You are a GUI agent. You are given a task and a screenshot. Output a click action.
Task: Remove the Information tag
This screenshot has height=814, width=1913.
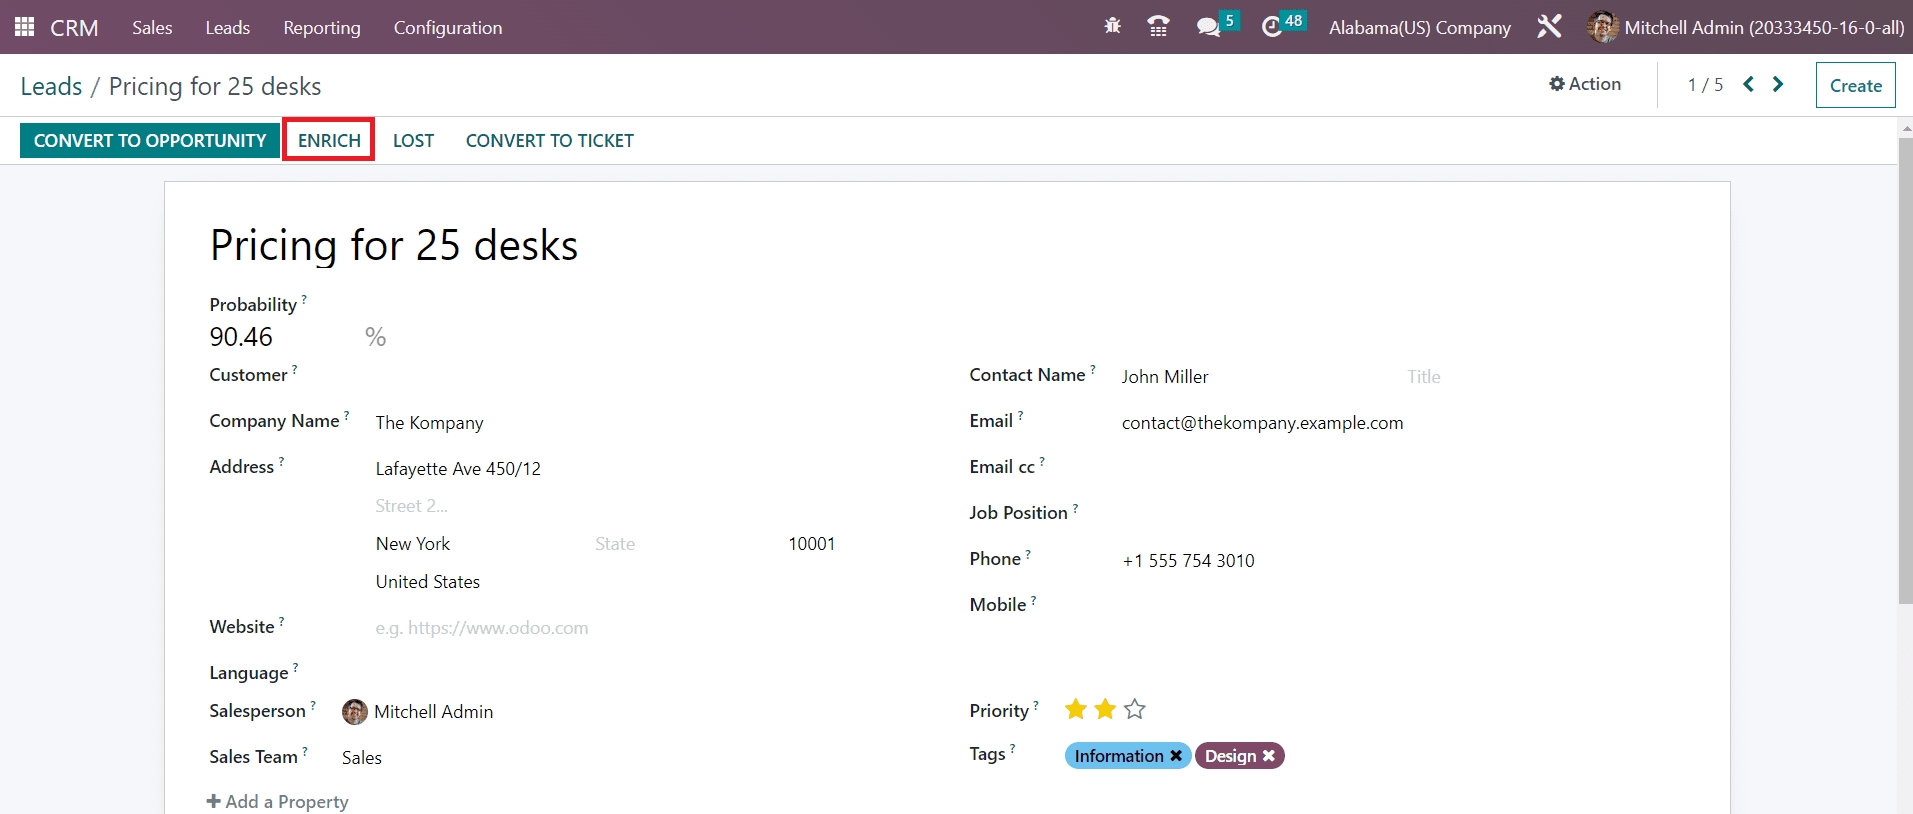(x=1176, y=756)
